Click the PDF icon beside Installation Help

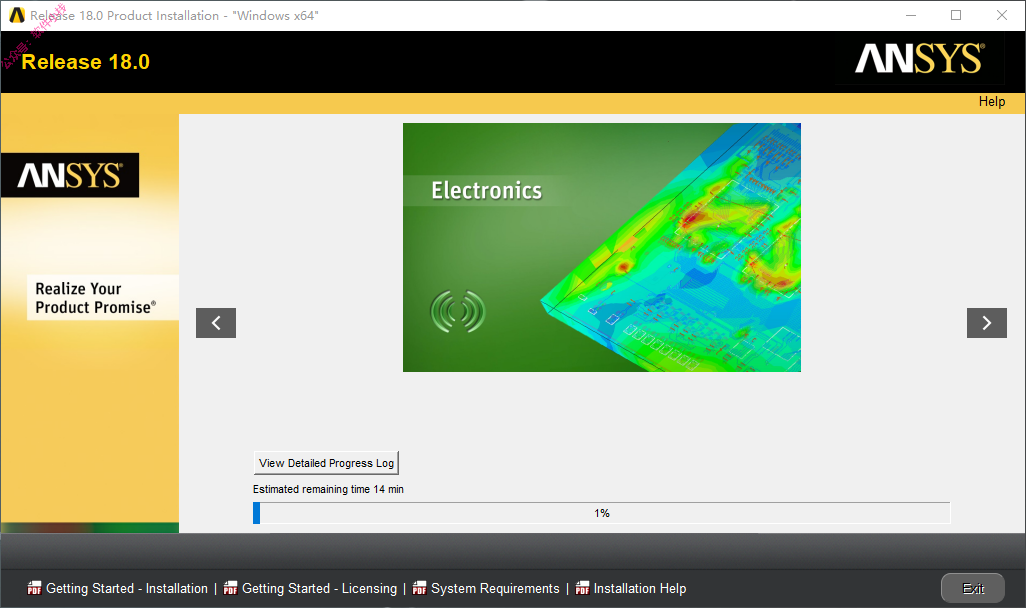point(582,588)
